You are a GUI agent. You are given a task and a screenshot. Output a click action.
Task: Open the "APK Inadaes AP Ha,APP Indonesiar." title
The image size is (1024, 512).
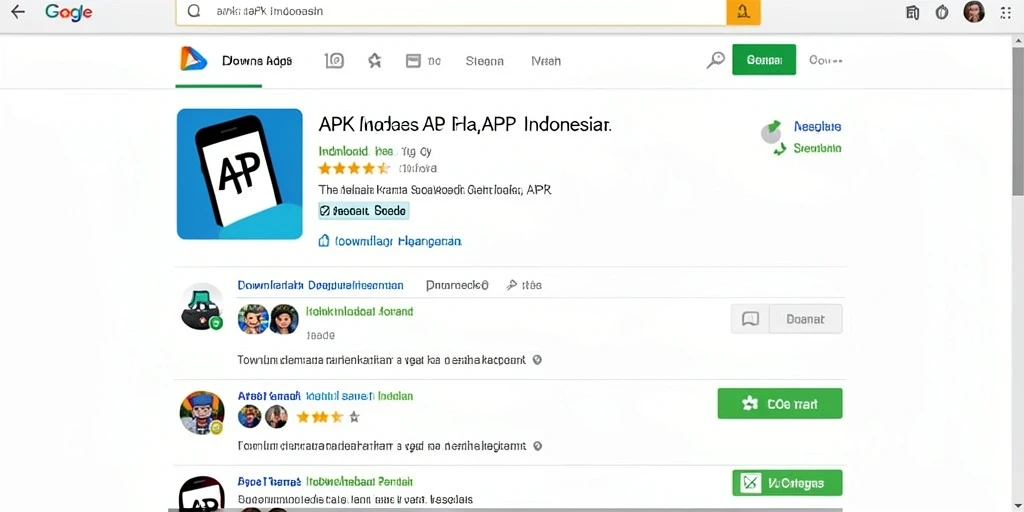point(465,124)
